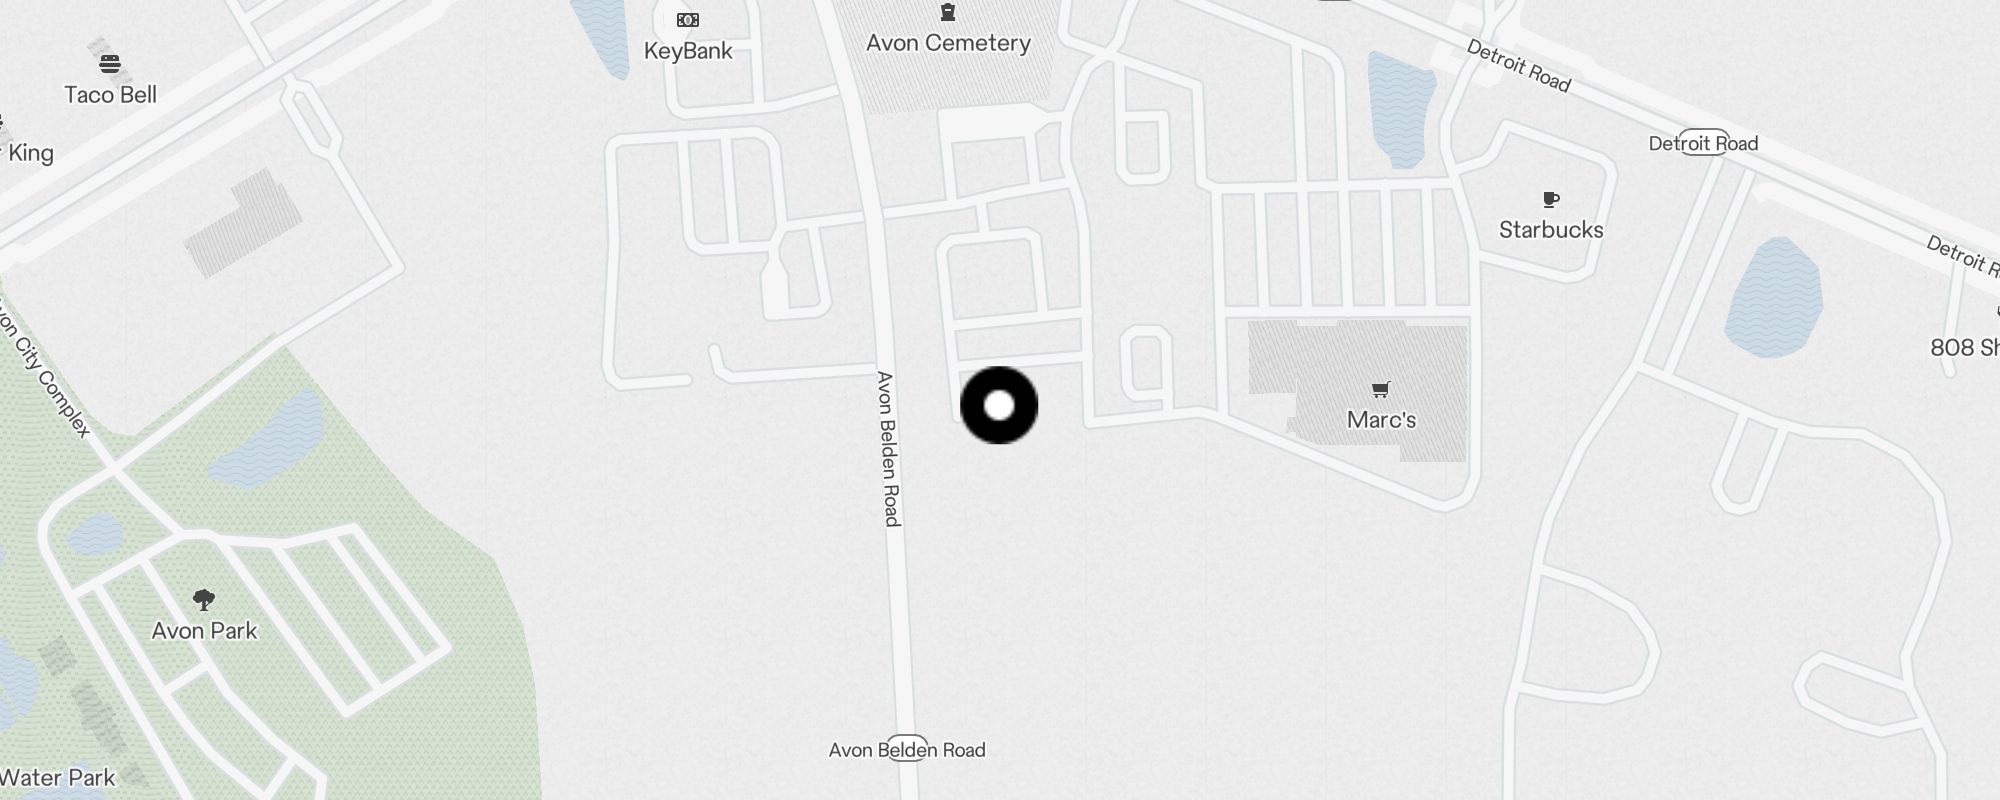Image resolution: width=2000 pixels, height=800 pixels.
Task: Open the Avon Cemetery label
Action: coord(948,43)
